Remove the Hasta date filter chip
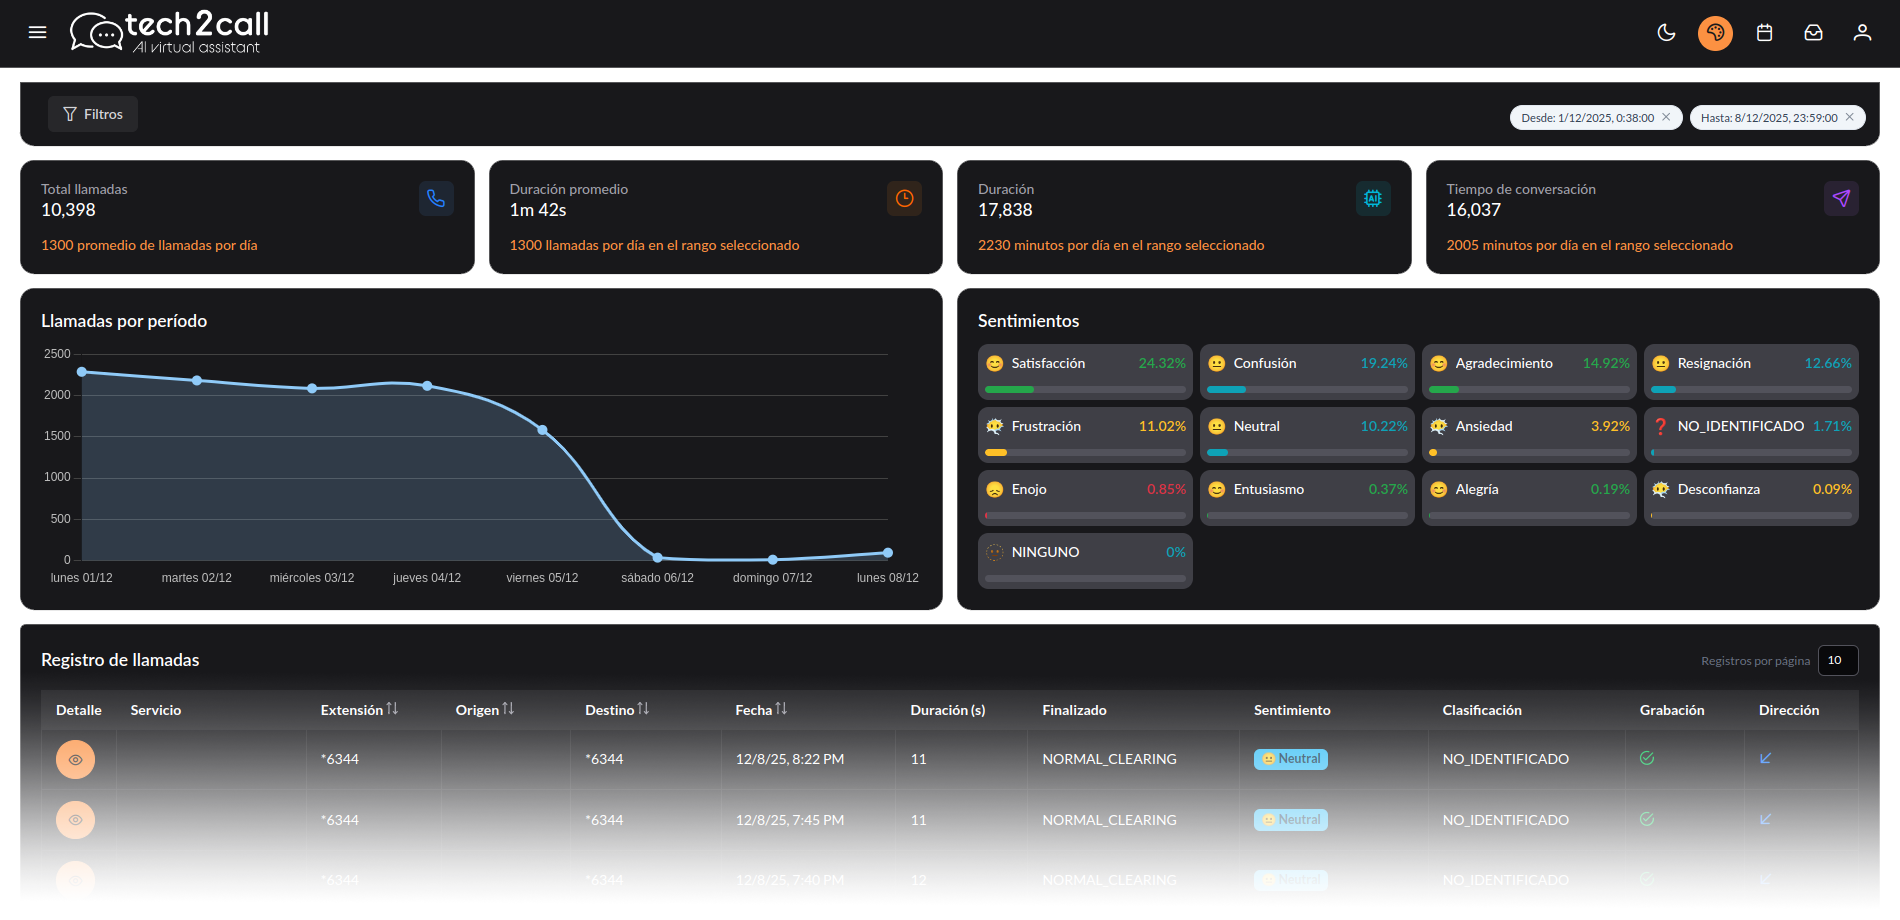Image resolution: width=1900 pixels, height=920 pixels. (x=1849, y=117)
